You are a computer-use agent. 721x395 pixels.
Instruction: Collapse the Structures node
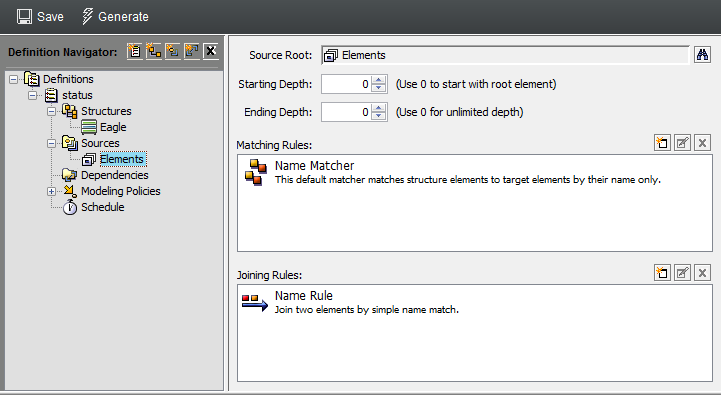(x=52, y=111)
